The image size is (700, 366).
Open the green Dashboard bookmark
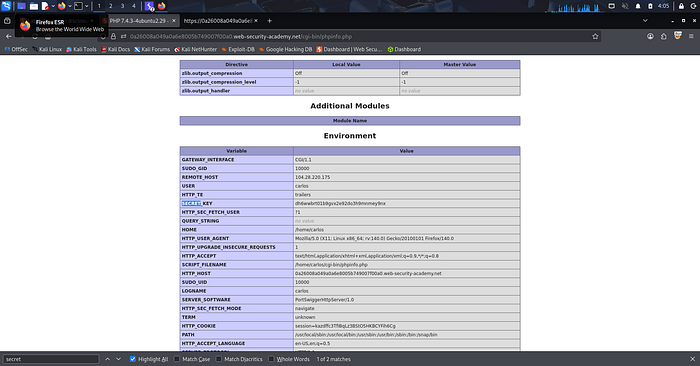pyautogui.click(x=404, y=49)
